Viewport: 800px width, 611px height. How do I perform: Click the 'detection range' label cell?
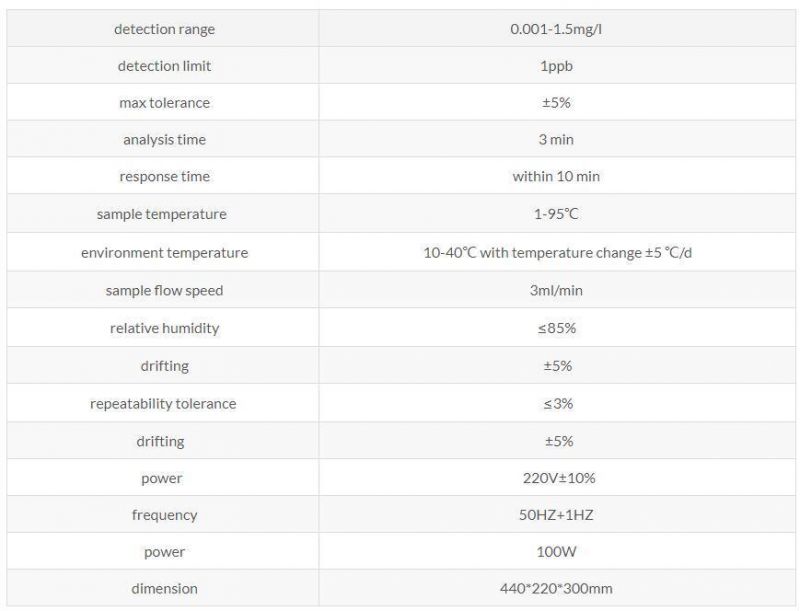coord(164,29)
